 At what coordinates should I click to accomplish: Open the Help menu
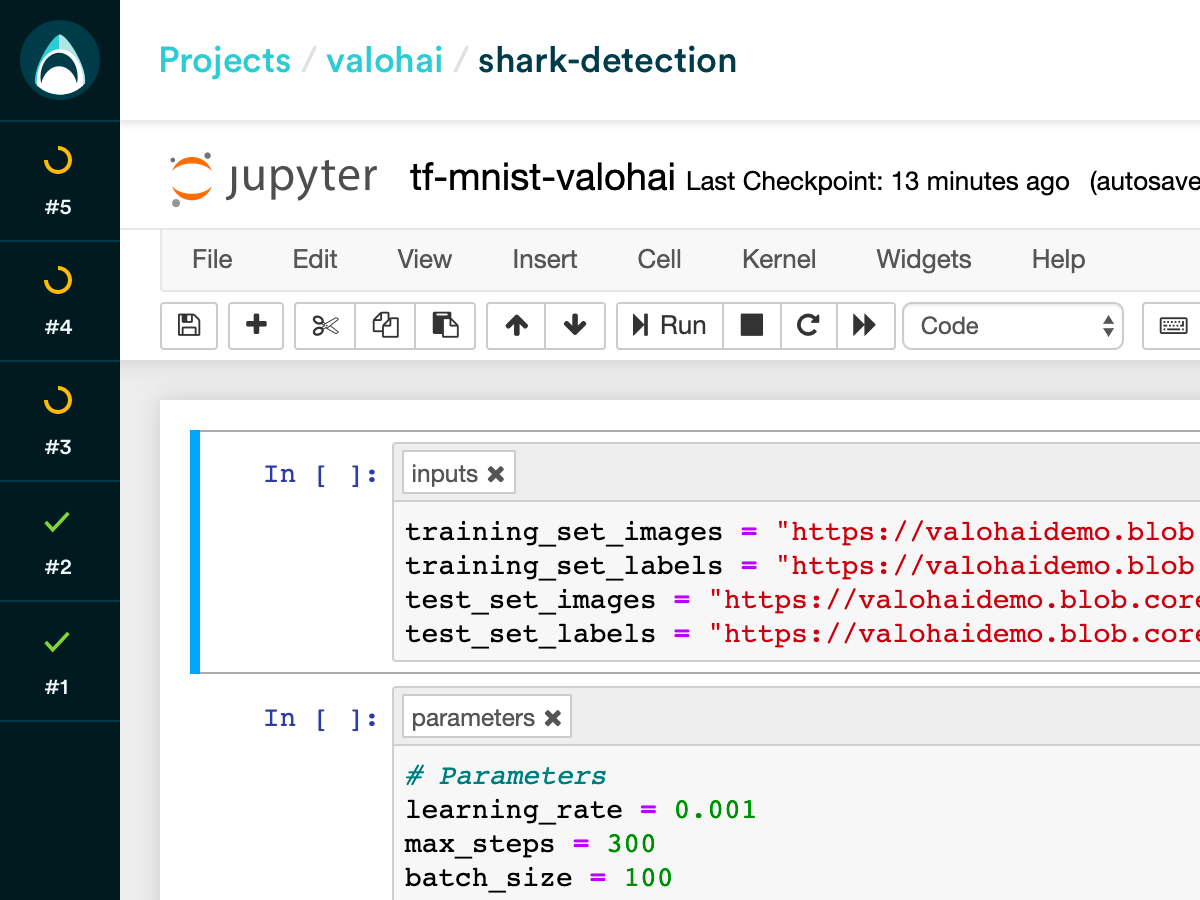tap(1058, 259)
